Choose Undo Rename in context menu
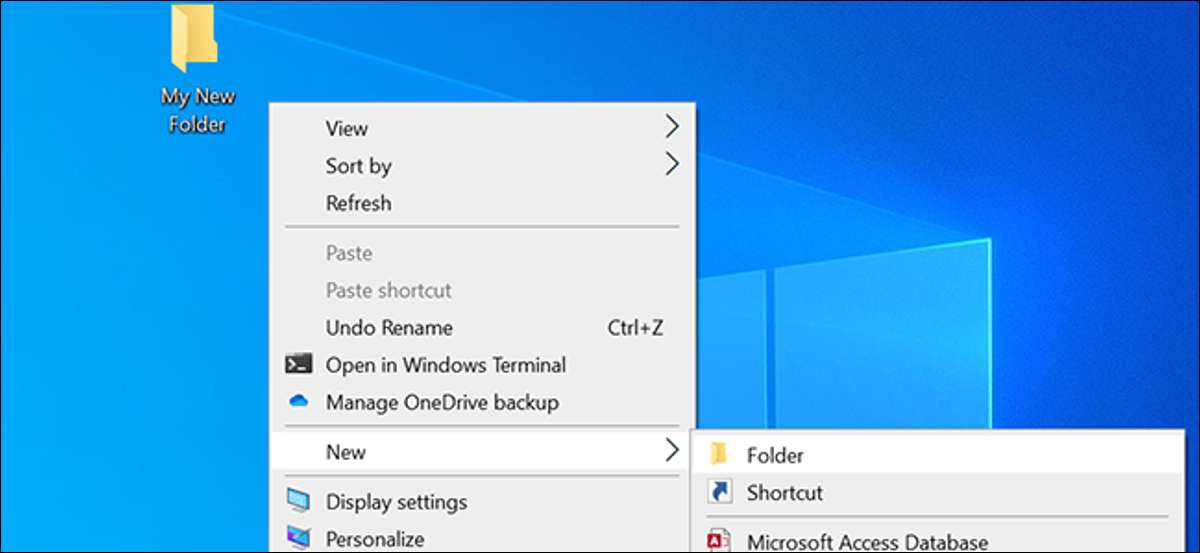The width and height of the screenshot is (1200, 553). [389, 328]
